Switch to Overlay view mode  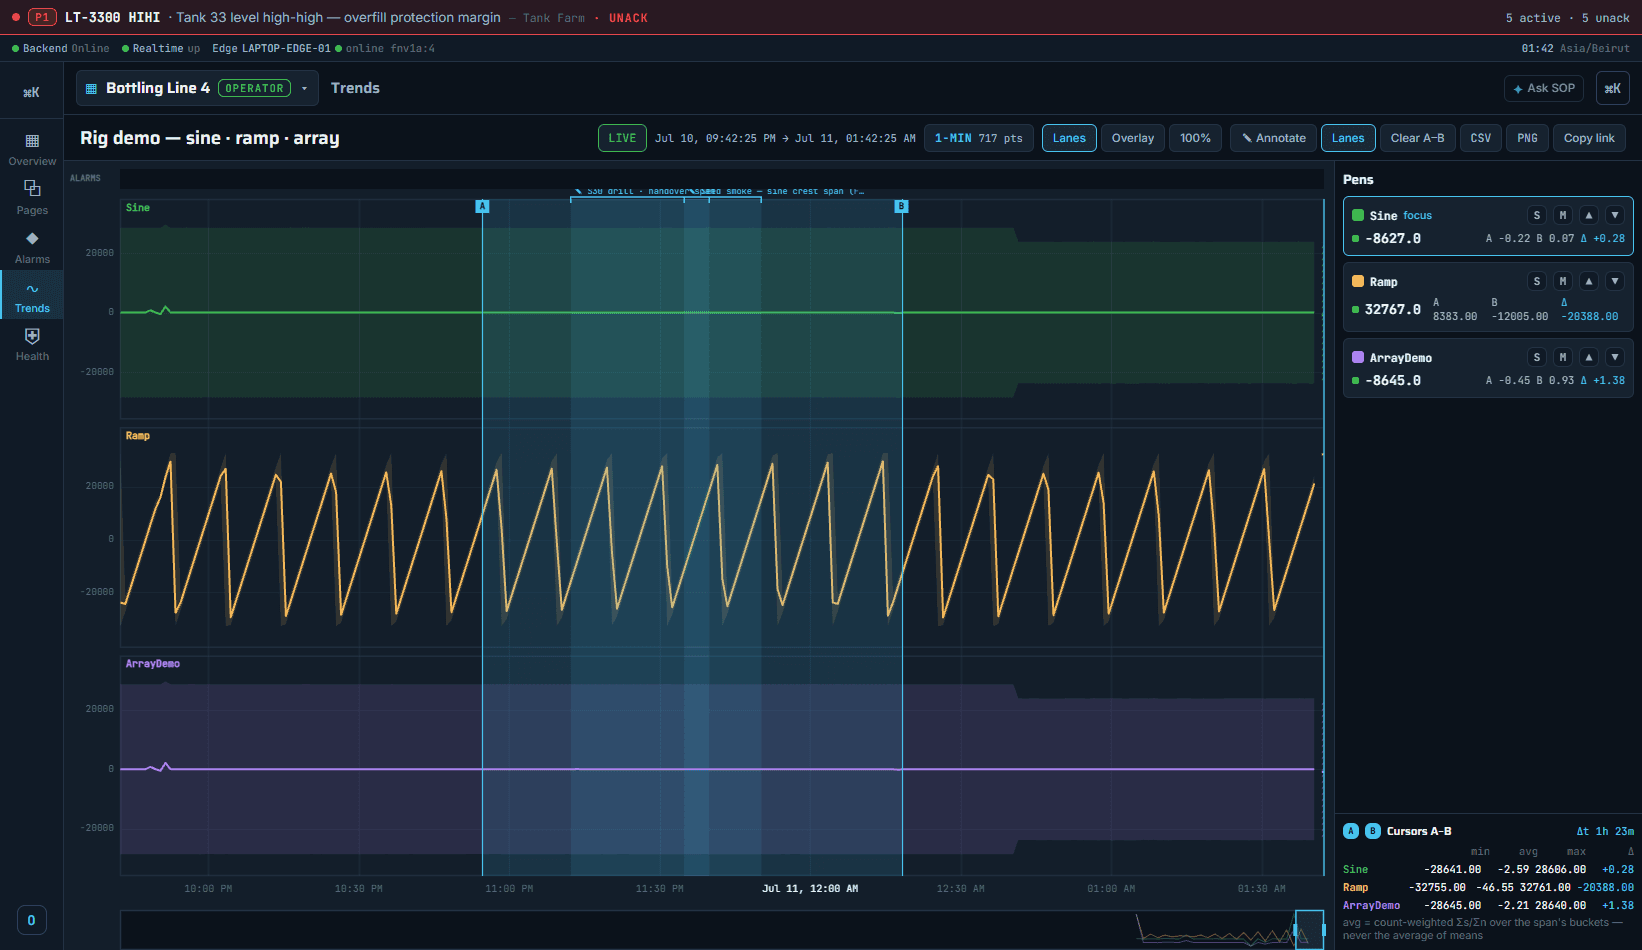coord(1133,138)
